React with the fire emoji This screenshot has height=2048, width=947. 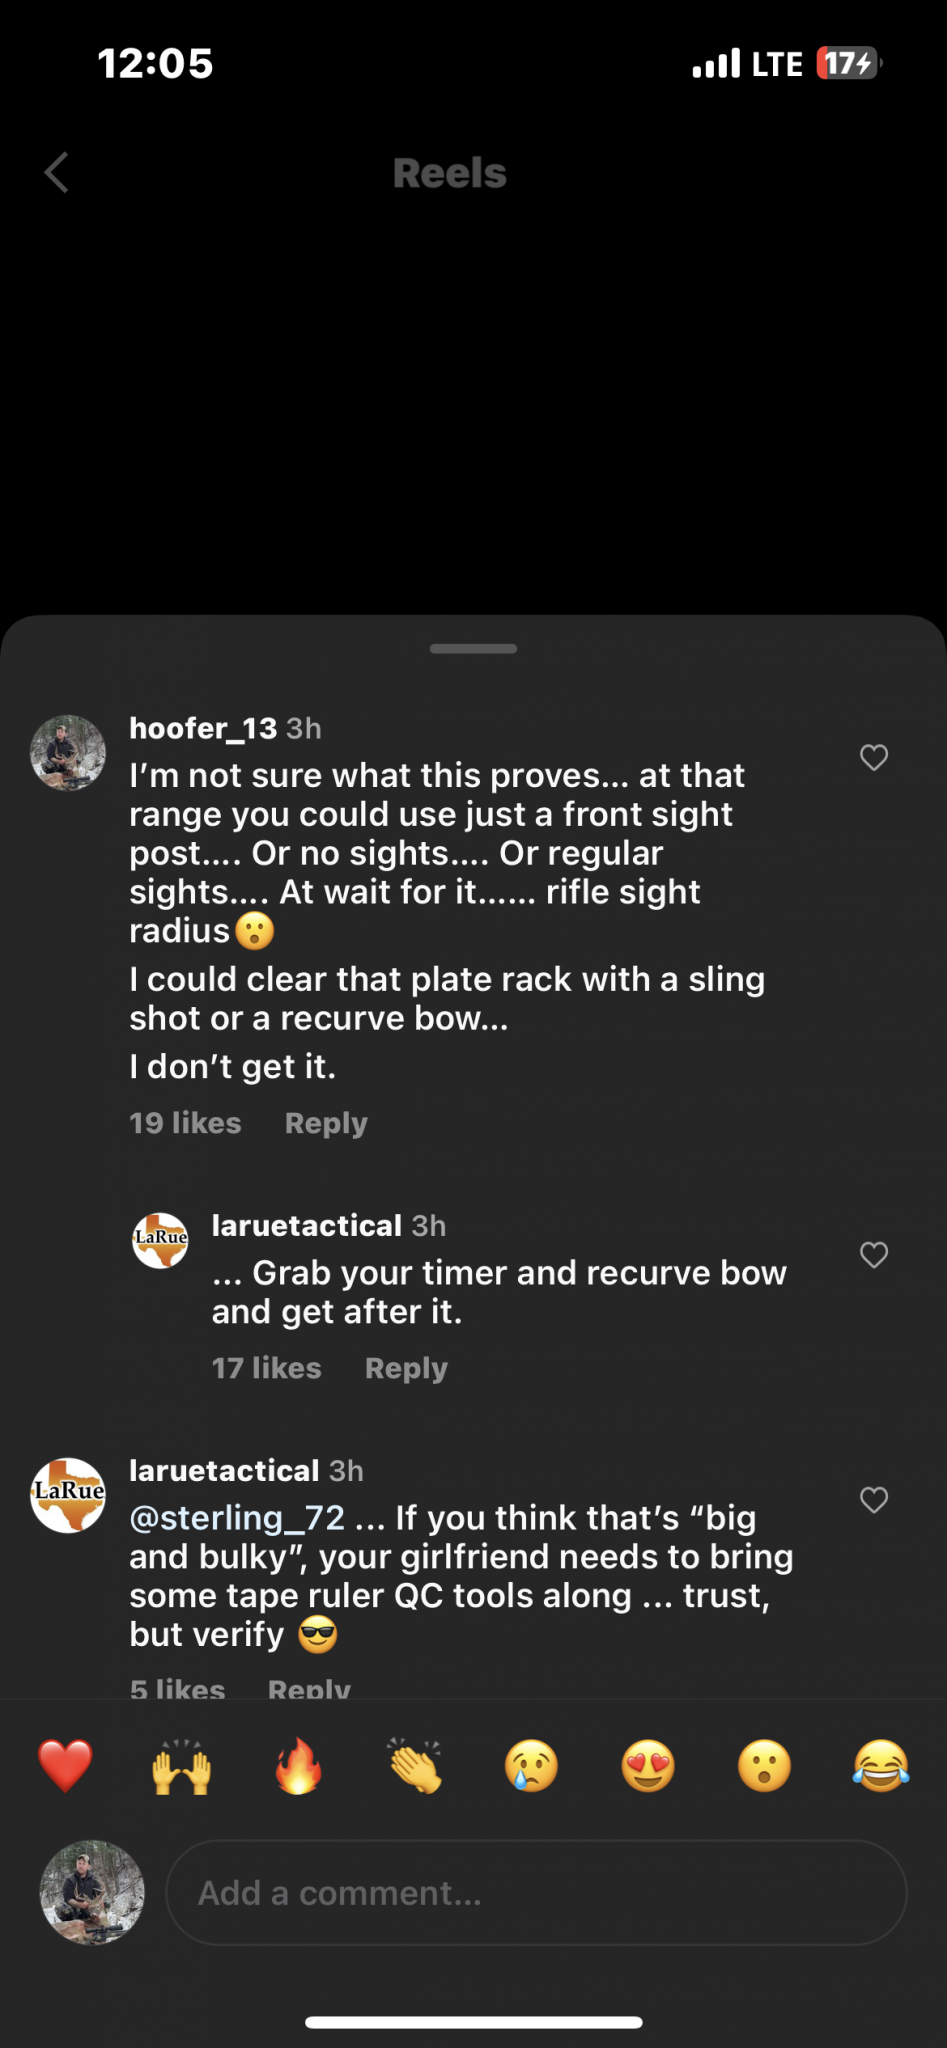pyautogui.click(x=298, y=1766)
